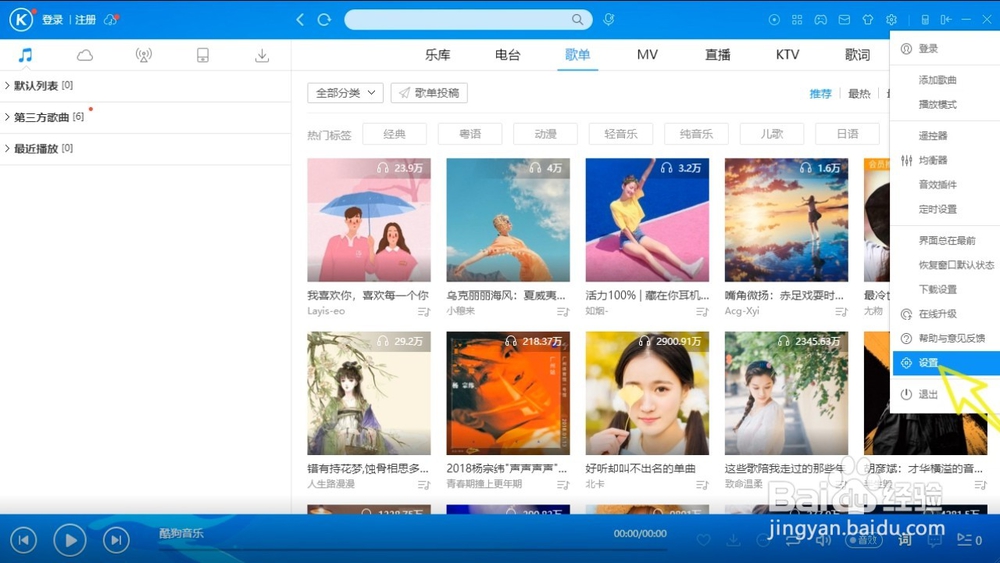Click the KuGou logo avatar
Screen dimensions: 1000x563
[x=21, y=19]
